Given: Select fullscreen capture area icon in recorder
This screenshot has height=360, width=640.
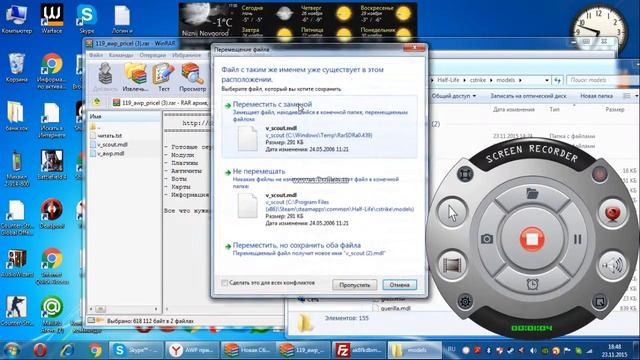Looking at the screenshot, I should click(x=464, y=174).
